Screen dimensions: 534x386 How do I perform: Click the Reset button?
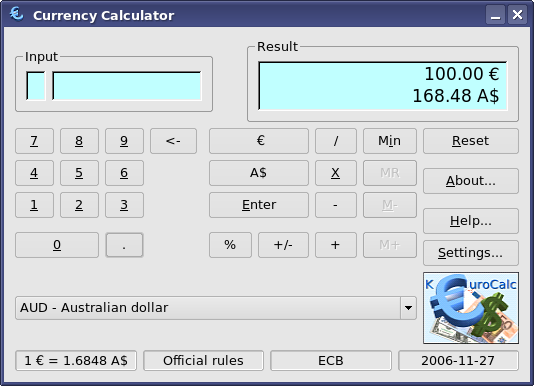pos(471,141)
